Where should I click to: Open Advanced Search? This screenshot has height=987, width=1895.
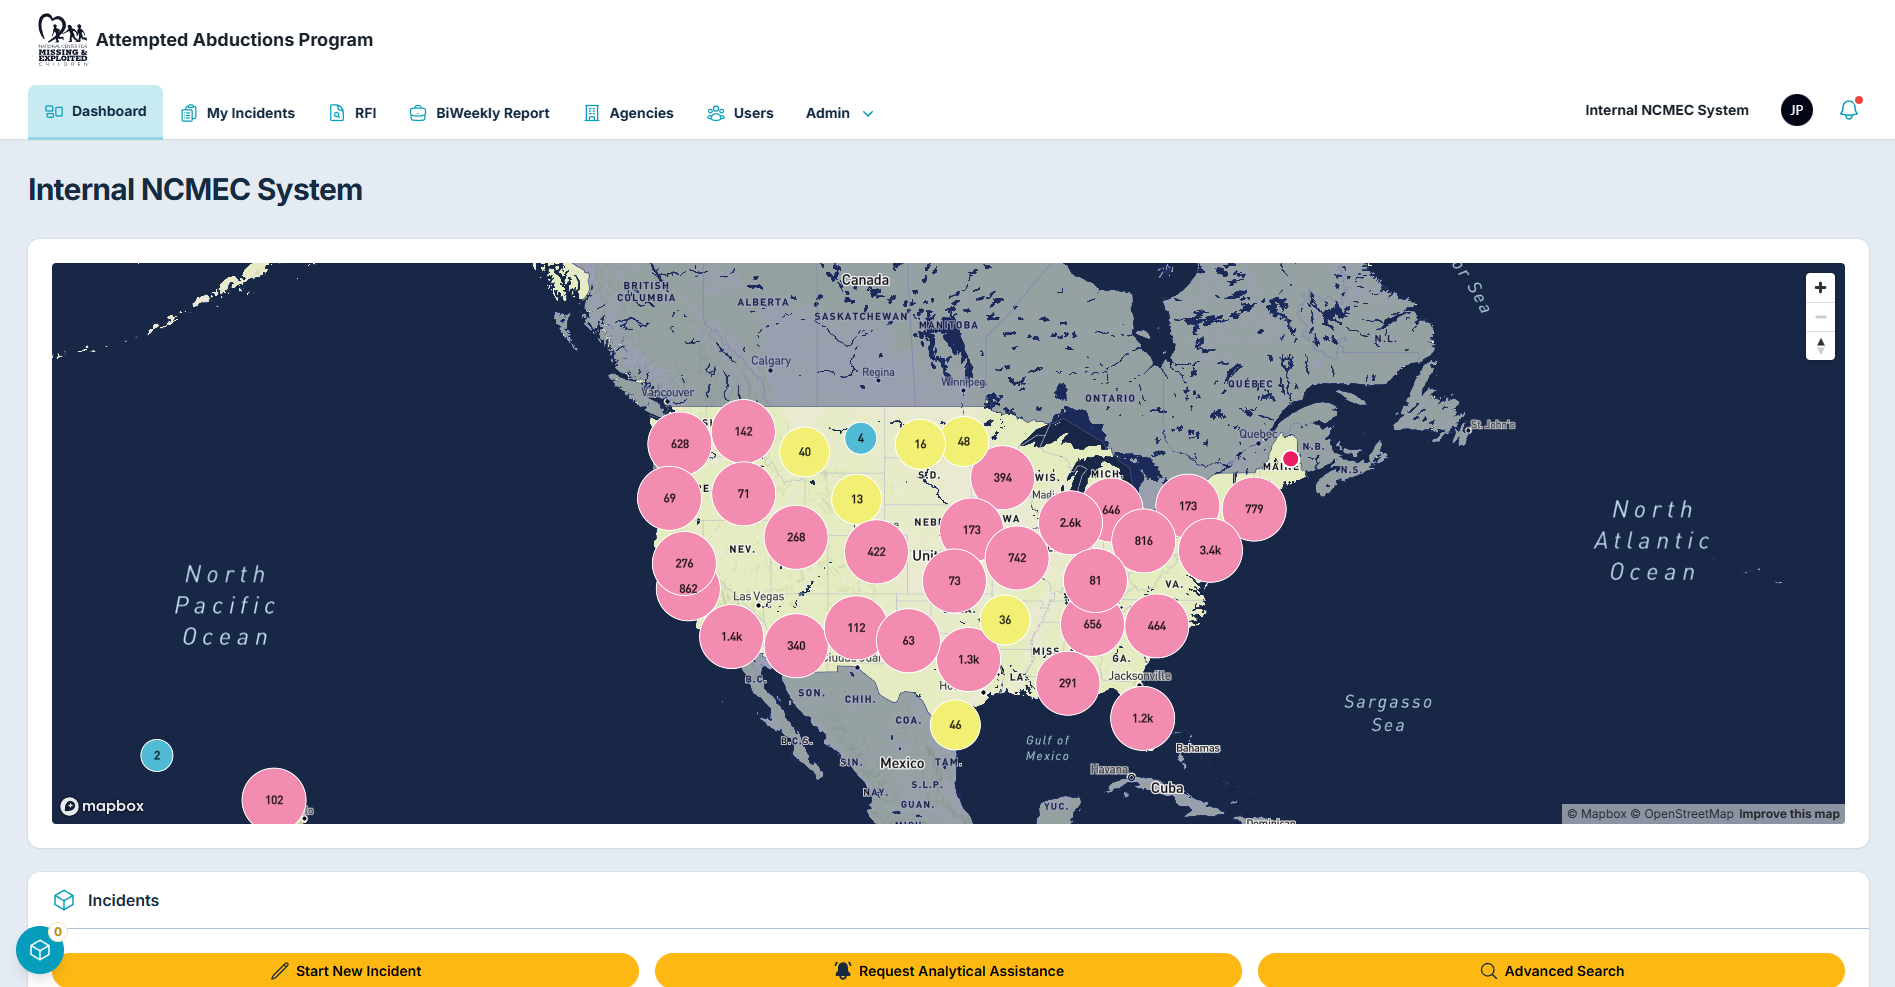[x=1551, y=970]
